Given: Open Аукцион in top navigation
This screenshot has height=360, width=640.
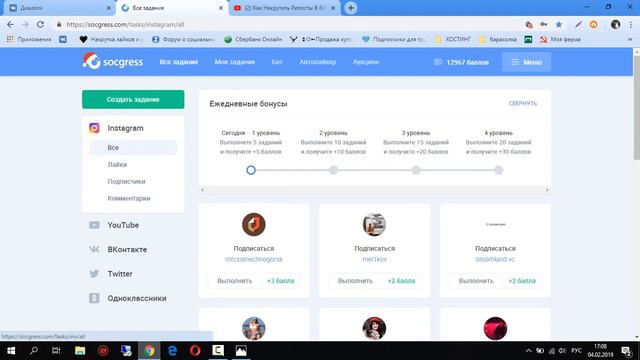Looking at the screenshot, I should point(366,62).
